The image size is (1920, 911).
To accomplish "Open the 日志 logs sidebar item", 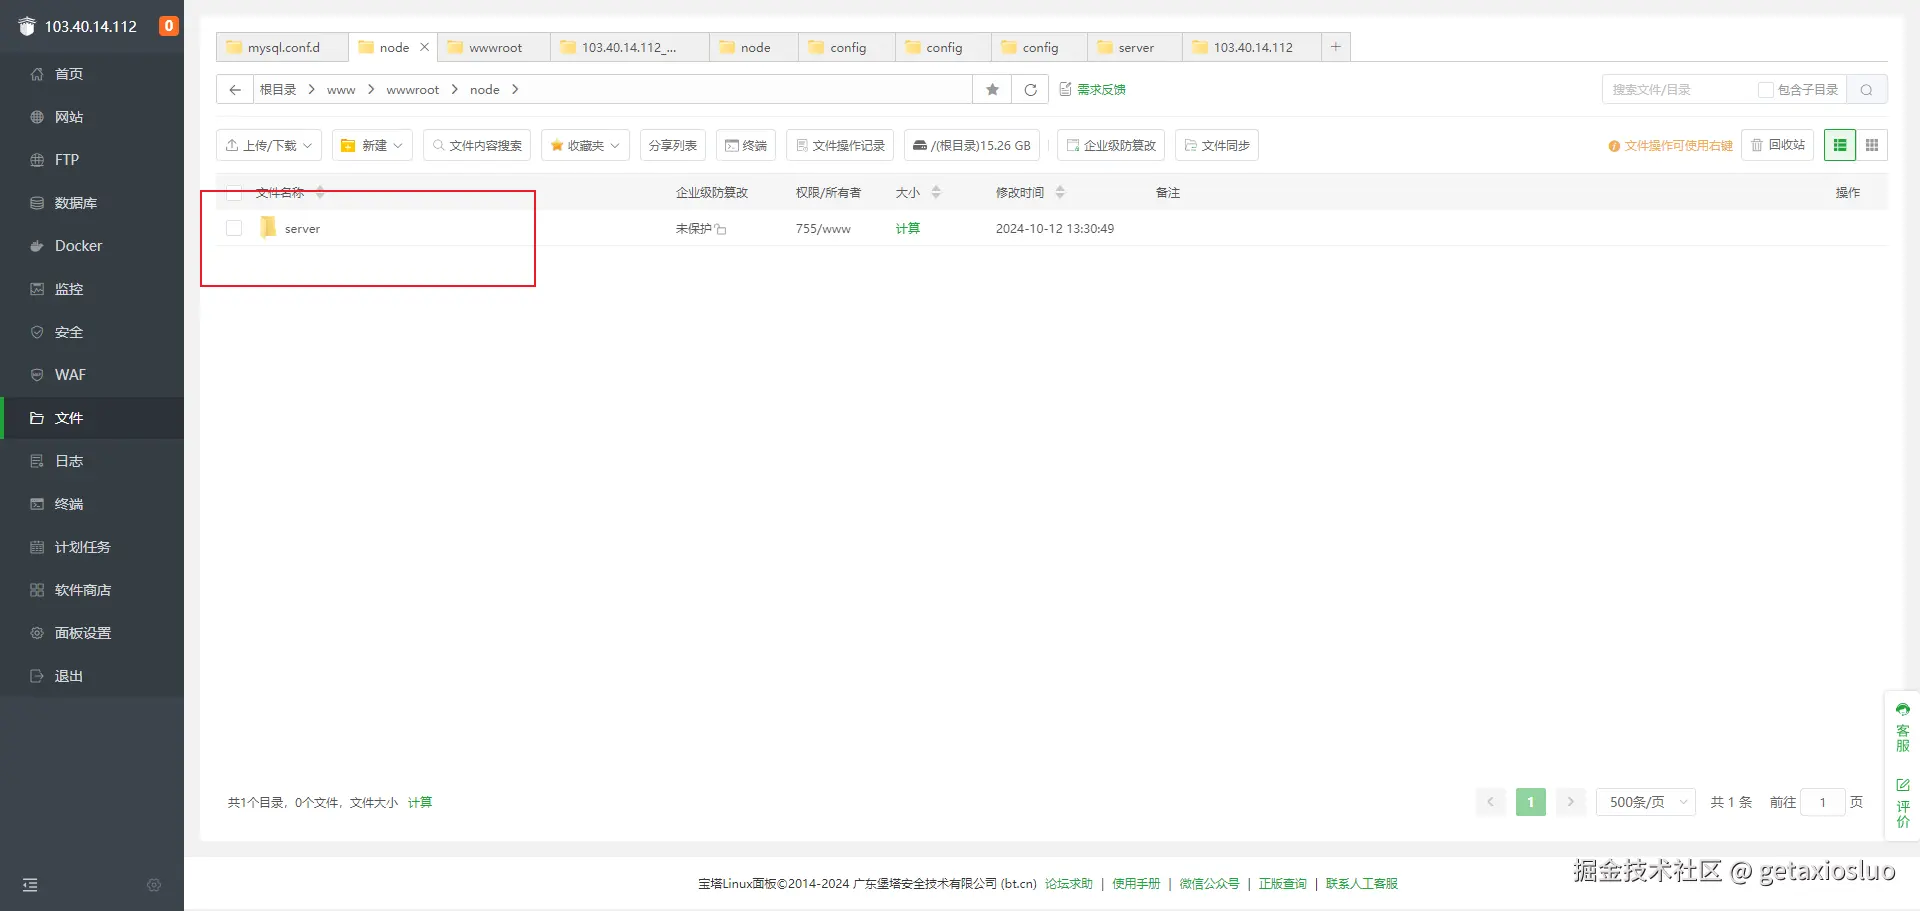I will point(92,461).
